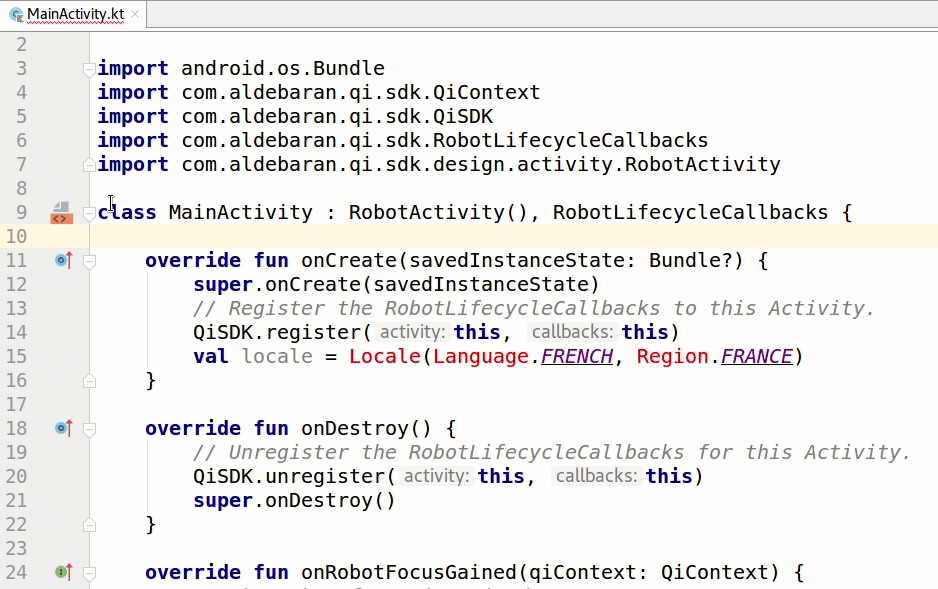The height and width of the screenshot is (589, 938).
Task: Select the MainActivity.kt tab label
Action: [75, 14]
